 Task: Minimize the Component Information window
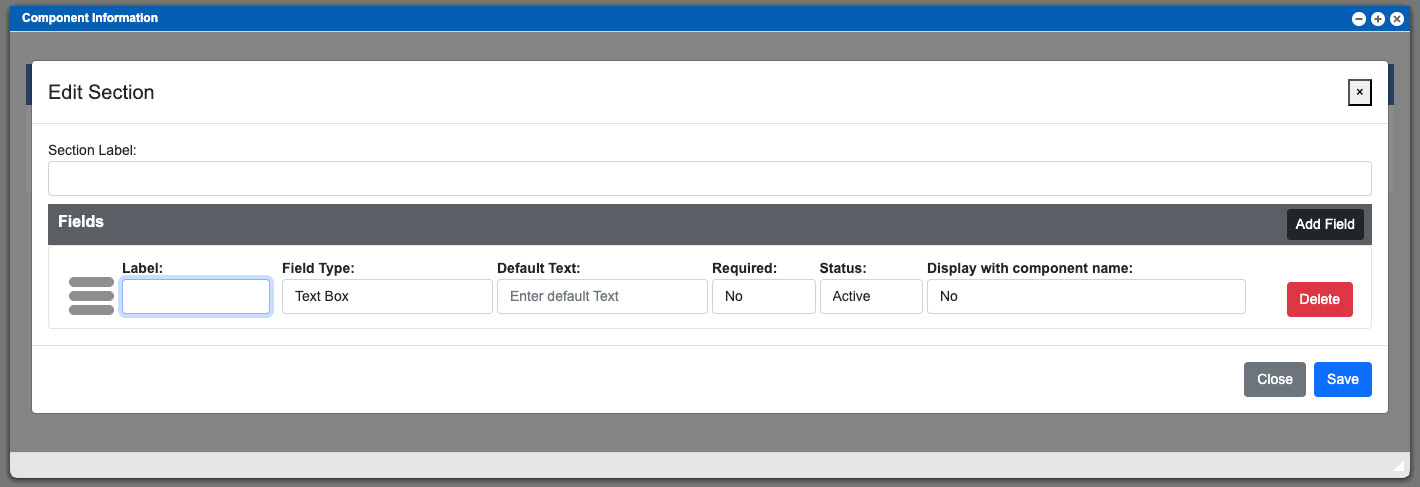pyautogui.click(x=1359, y=19)
